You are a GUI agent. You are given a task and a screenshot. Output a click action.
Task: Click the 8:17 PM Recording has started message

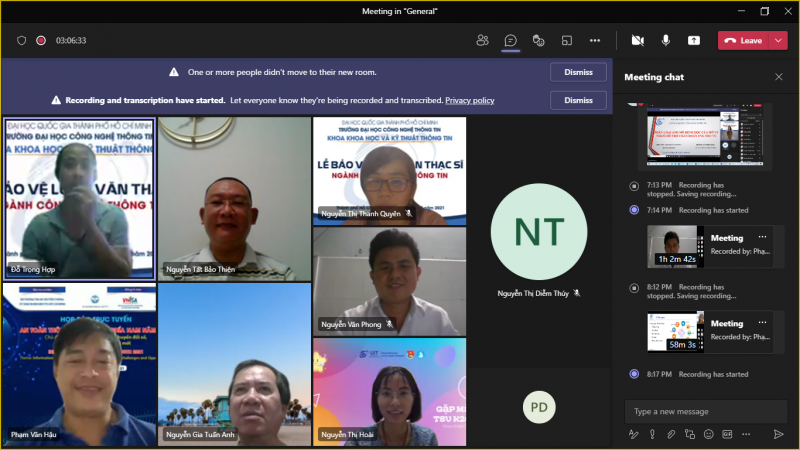pyautogui.click(x=697, y=374)
